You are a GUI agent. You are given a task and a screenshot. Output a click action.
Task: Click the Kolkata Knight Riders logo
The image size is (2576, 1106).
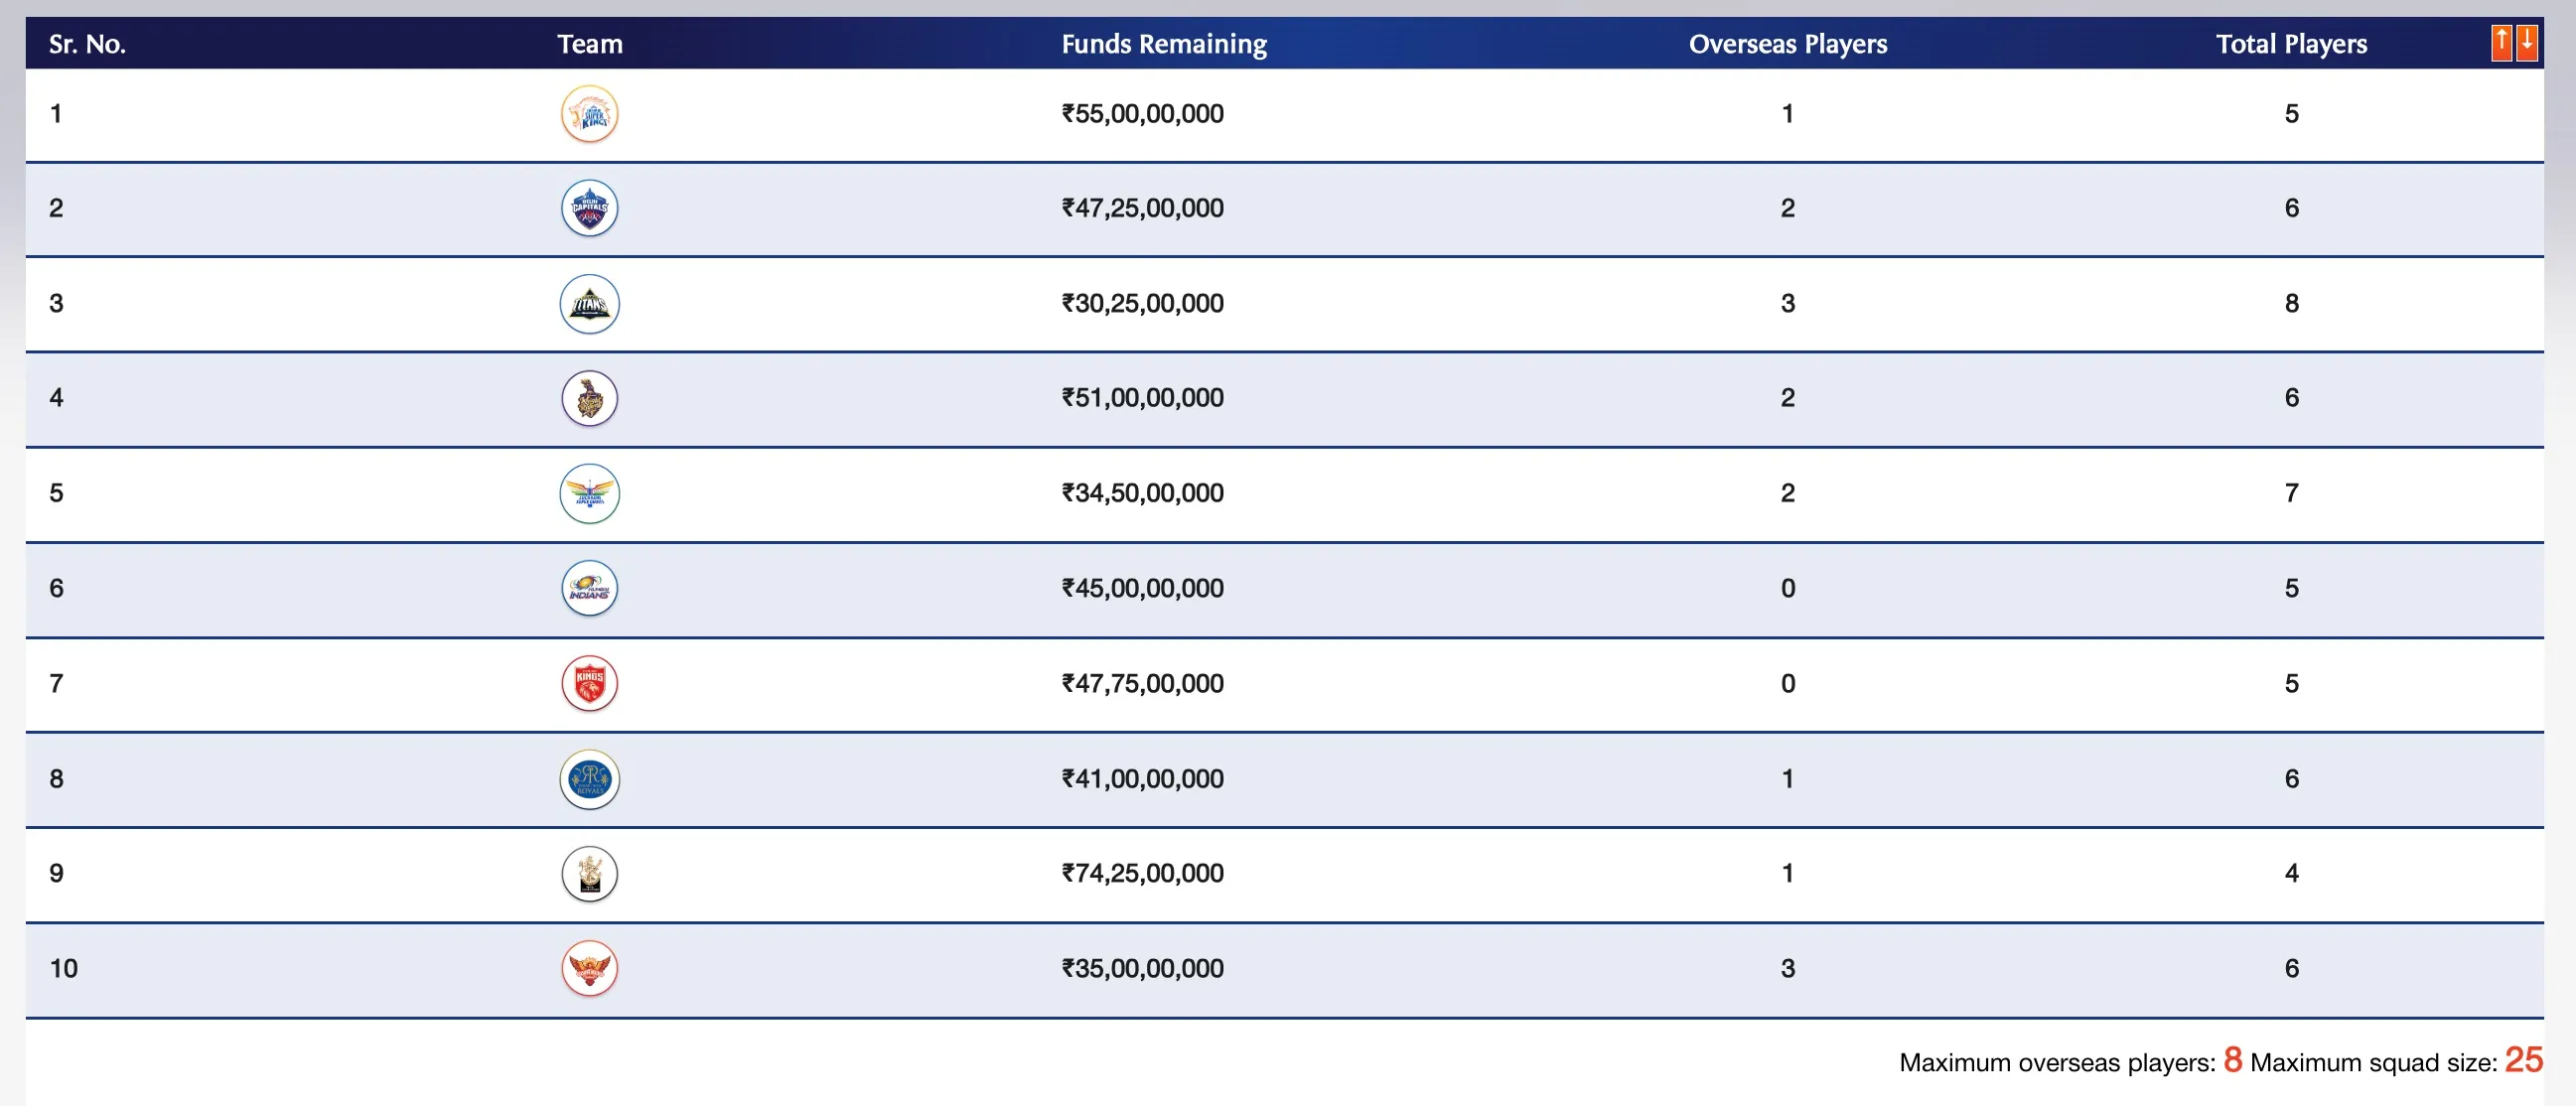[589, 398]
